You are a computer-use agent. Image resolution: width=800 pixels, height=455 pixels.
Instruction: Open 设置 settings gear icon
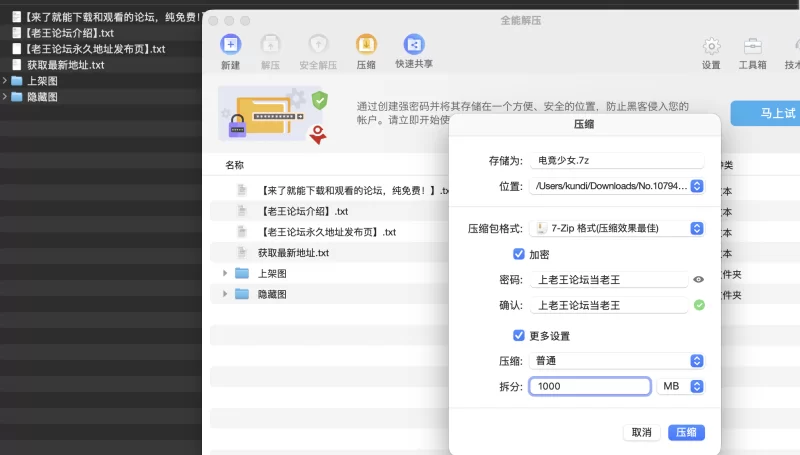[x=711, y=46]
